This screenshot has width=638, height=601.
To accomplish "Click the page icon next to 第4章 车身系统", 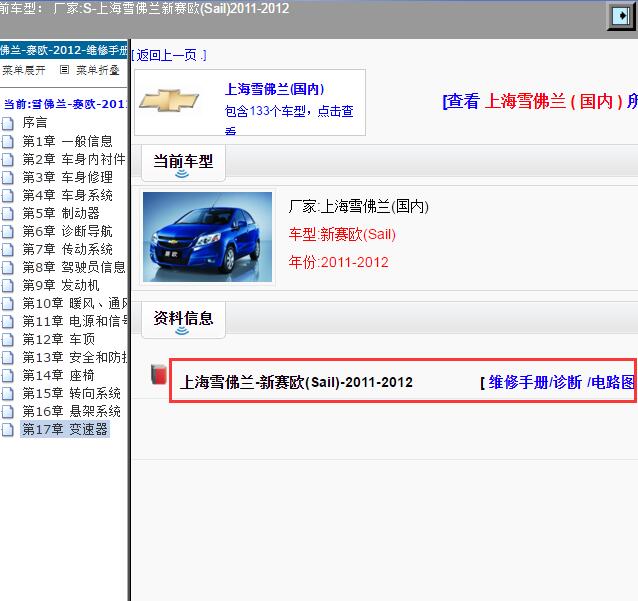I will click(x=8, y=195).
